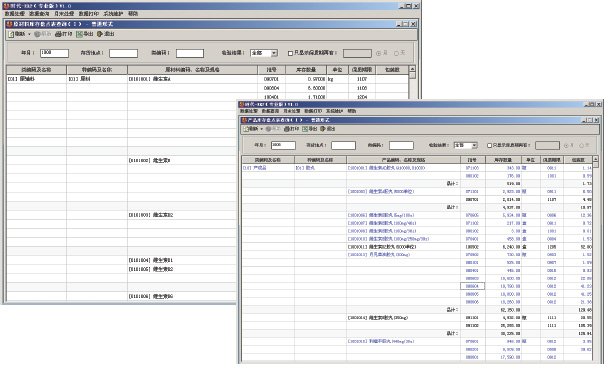Click greyed second toolbar icon in back window

click(x=37, y=34)
